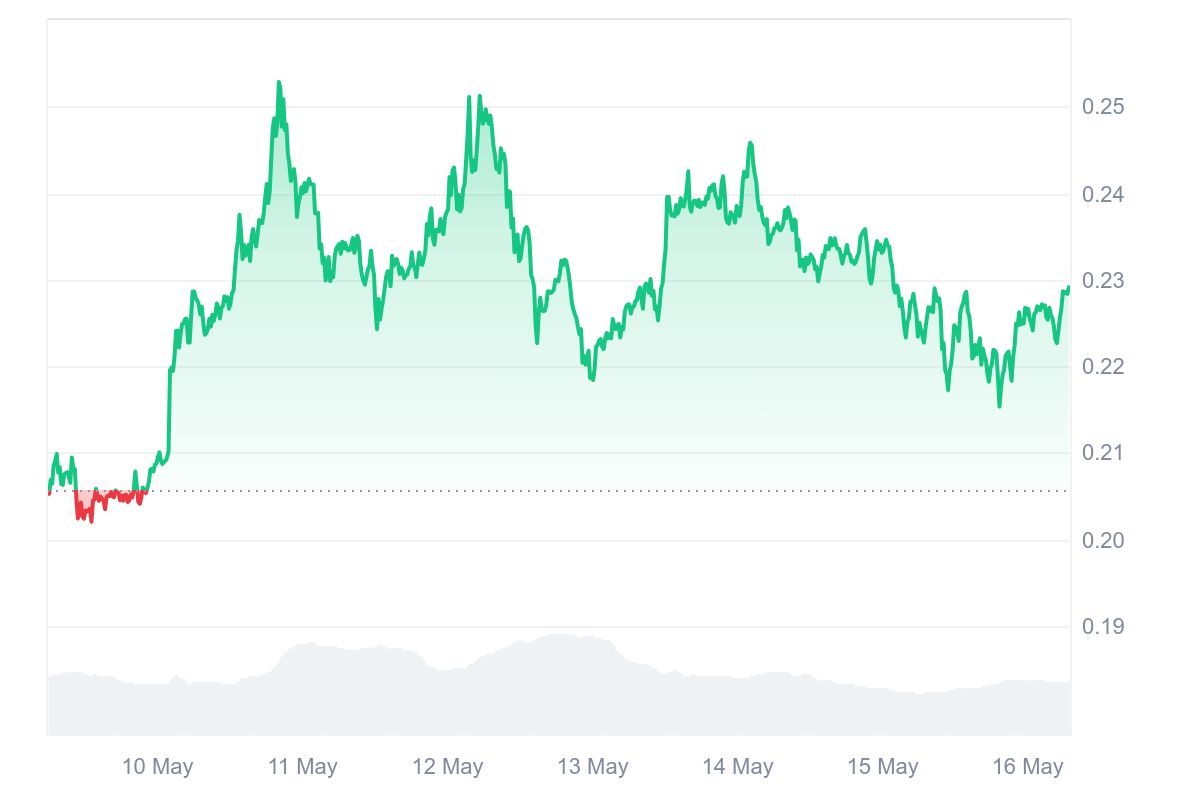Click the price peak just after 14 May
The image size is (1200, 800).
pos(750,144)
